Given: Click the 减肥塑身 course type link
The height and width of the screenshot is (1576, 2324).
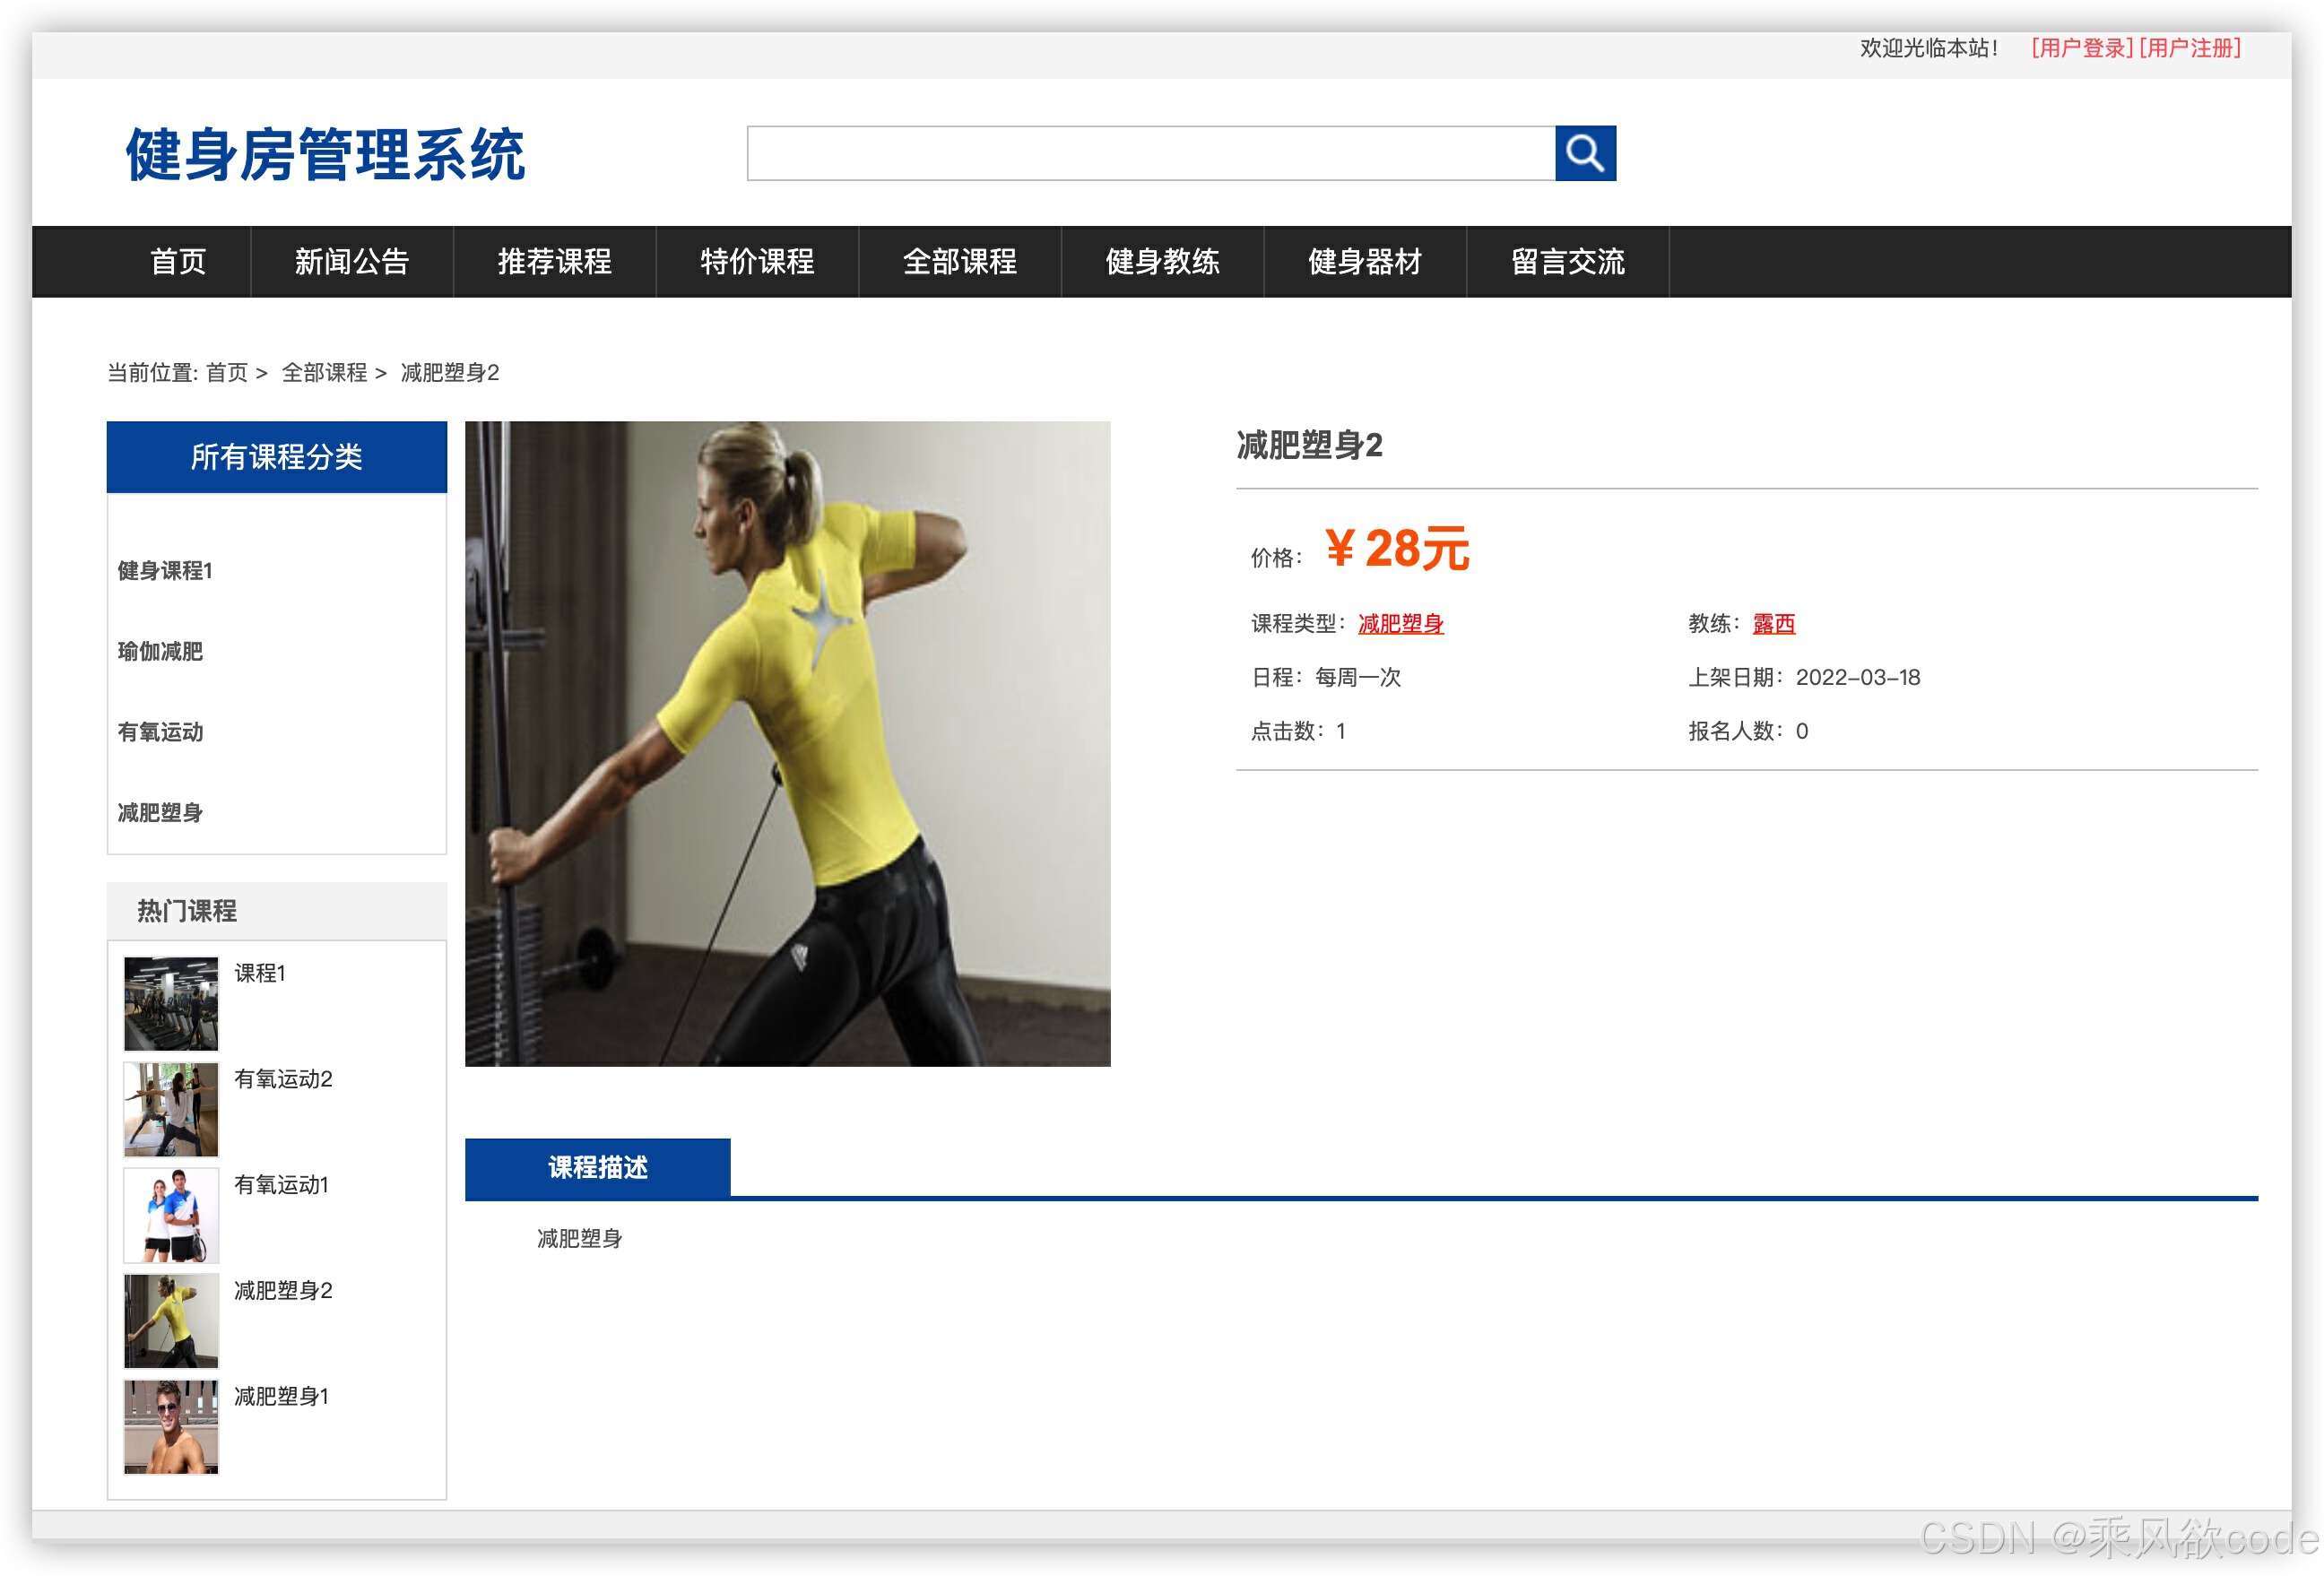Looking at the screenshot, I should [x=1400, y=624].
